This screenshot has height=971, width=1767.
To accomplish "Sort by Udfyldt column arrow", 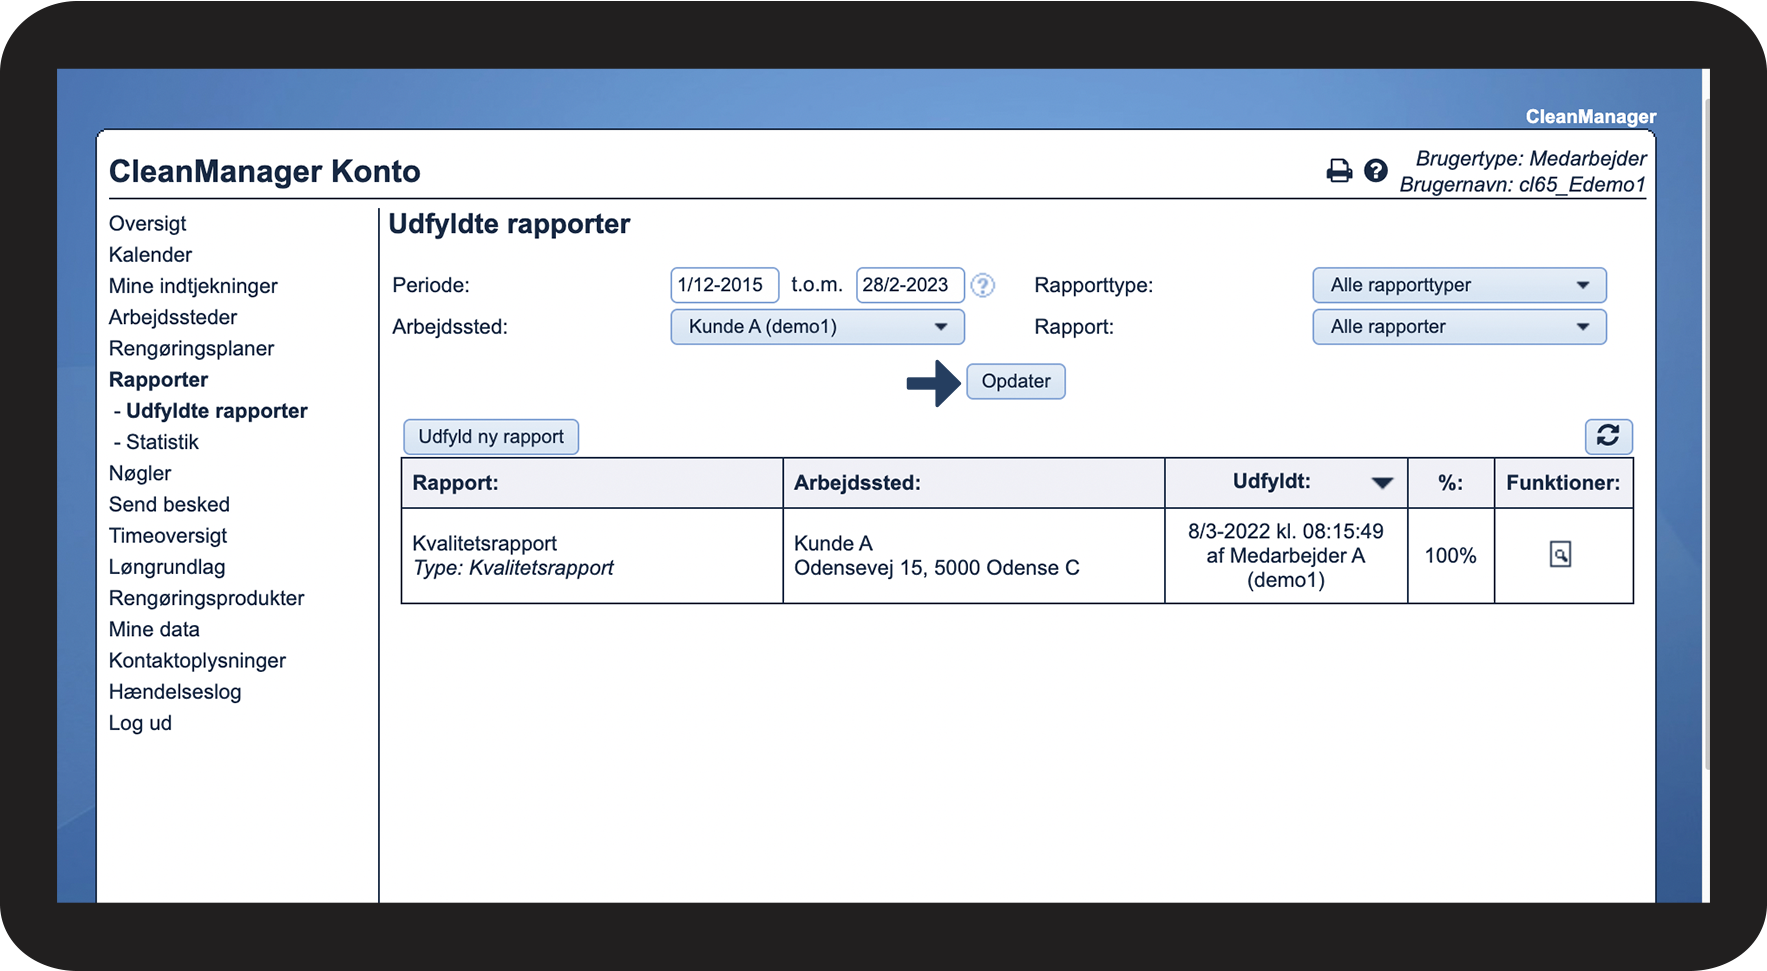I will pyautogui.click(x=1382, y=483).
